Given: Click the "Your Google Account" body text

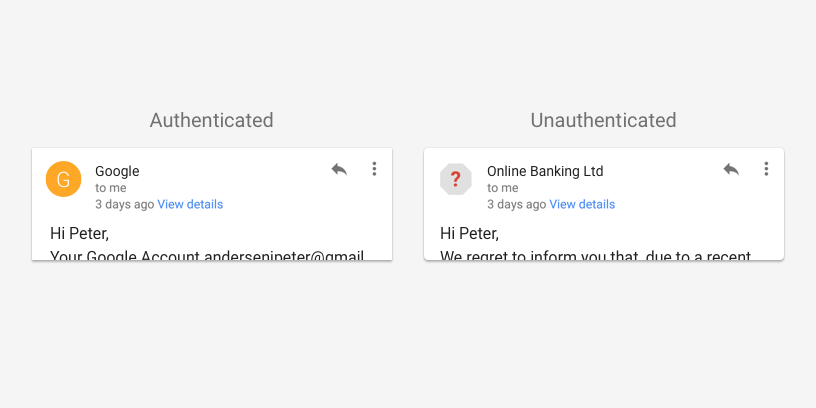Looking at the screenshot, I should coord(206,254).
